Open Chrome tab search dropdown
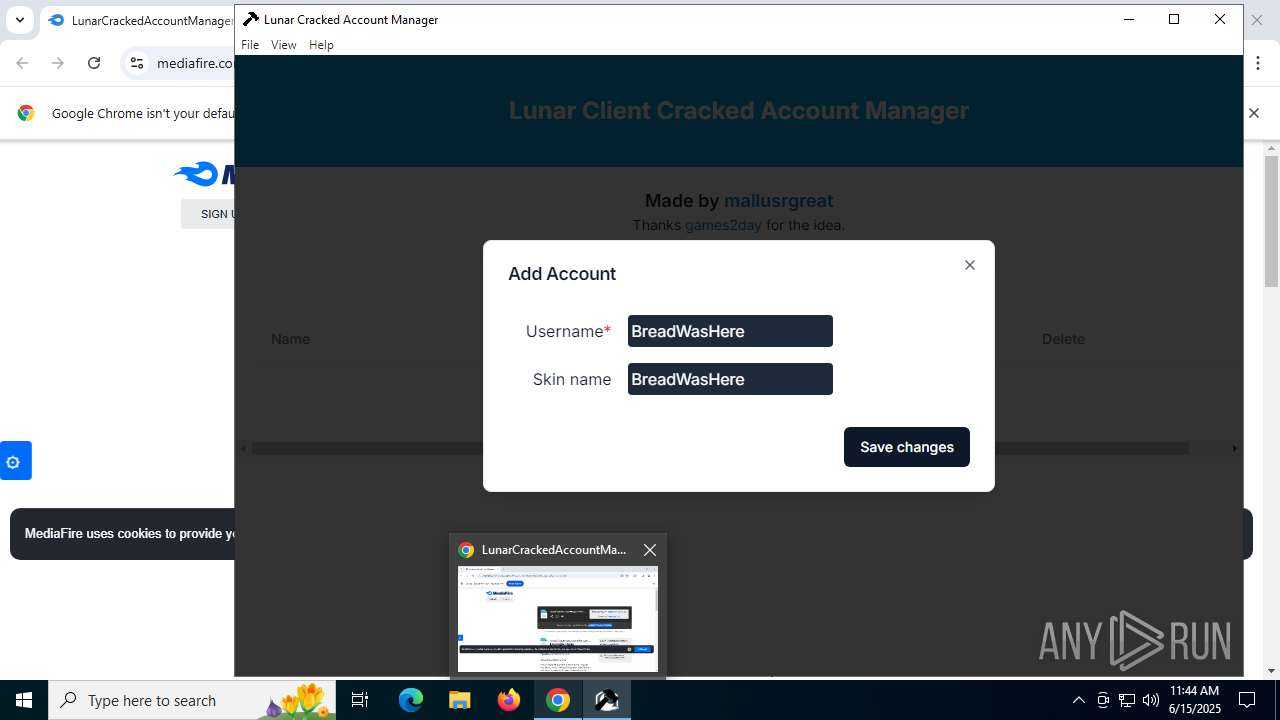Screen dimensions: 1280x720 pos(19,20)
